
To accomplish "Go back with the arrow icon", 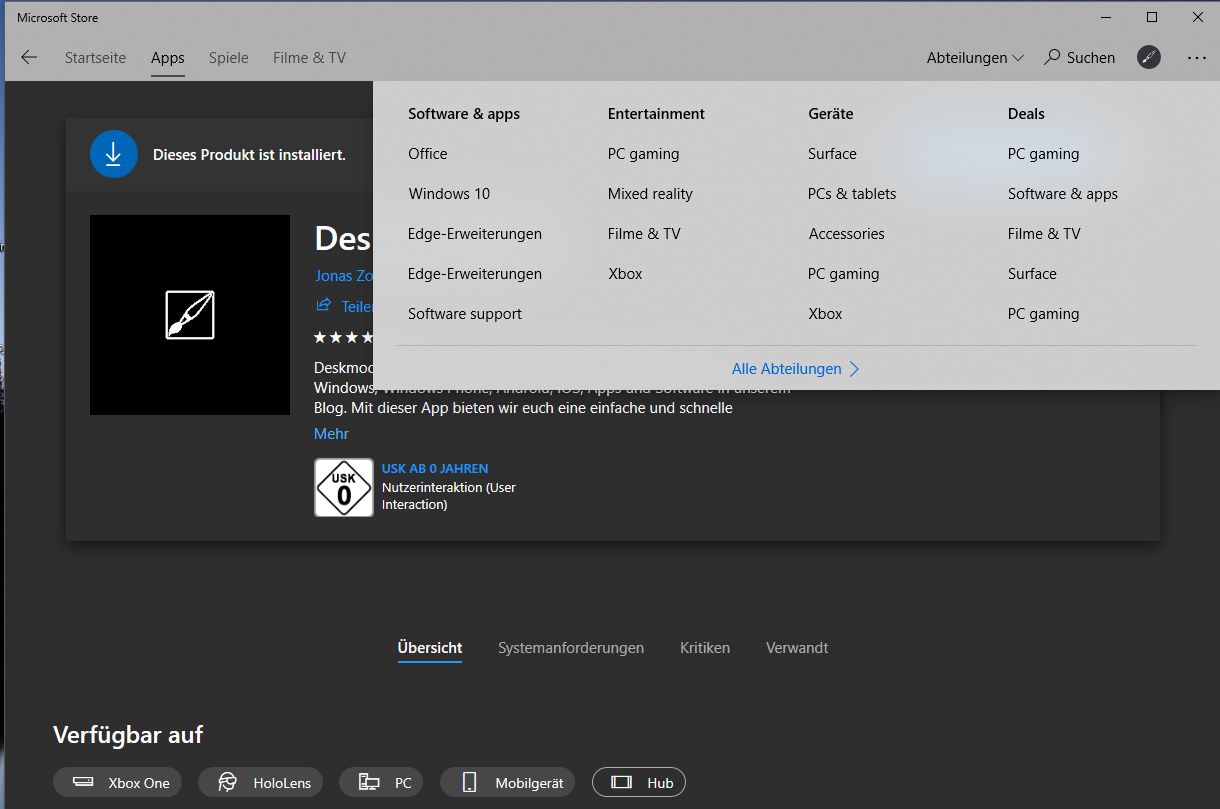I will [x=29, y=58].
